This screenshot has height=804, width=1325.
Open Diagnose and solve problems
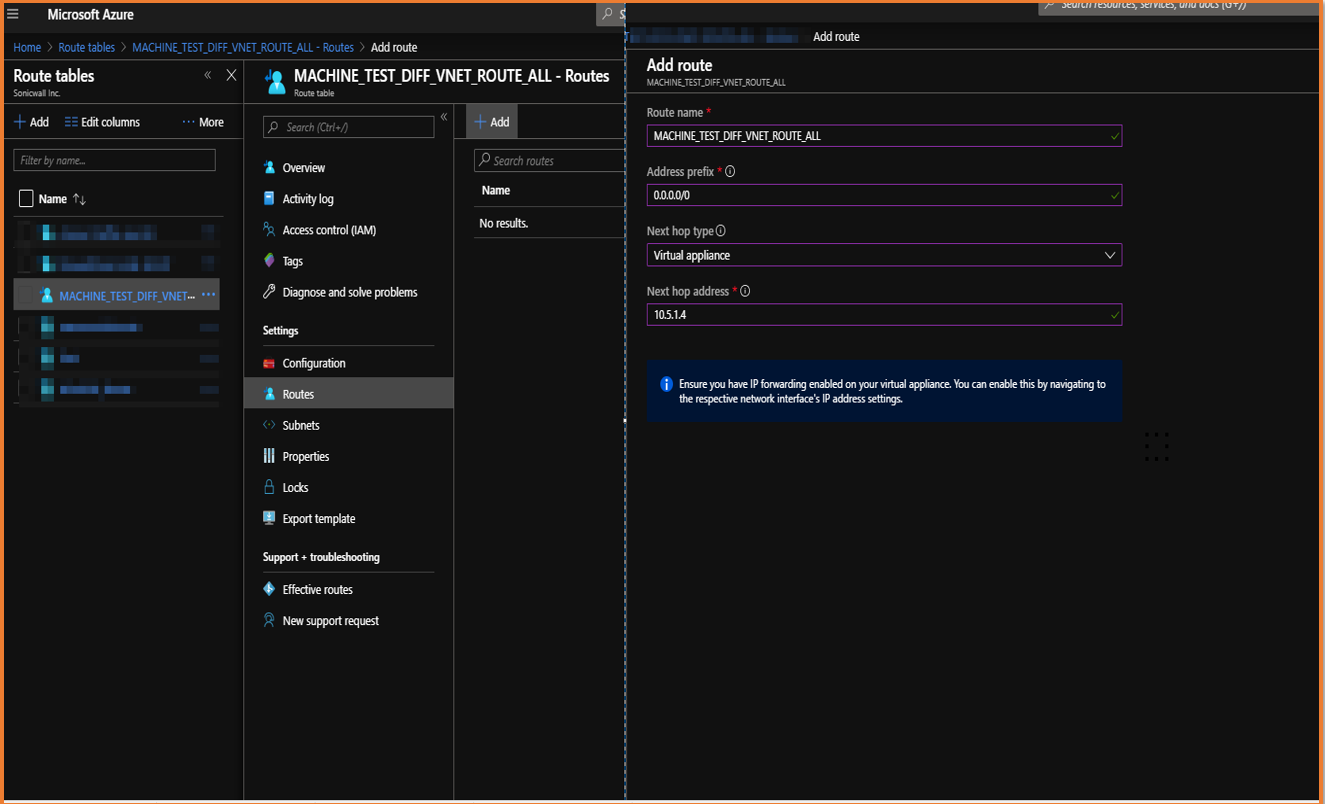[350, 292]
